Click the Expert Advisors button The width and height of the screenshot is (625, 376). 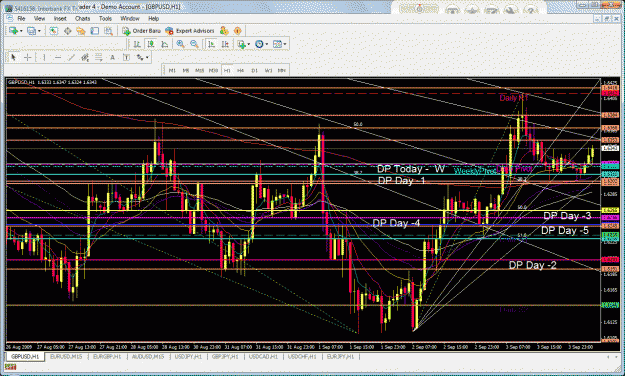190,31
